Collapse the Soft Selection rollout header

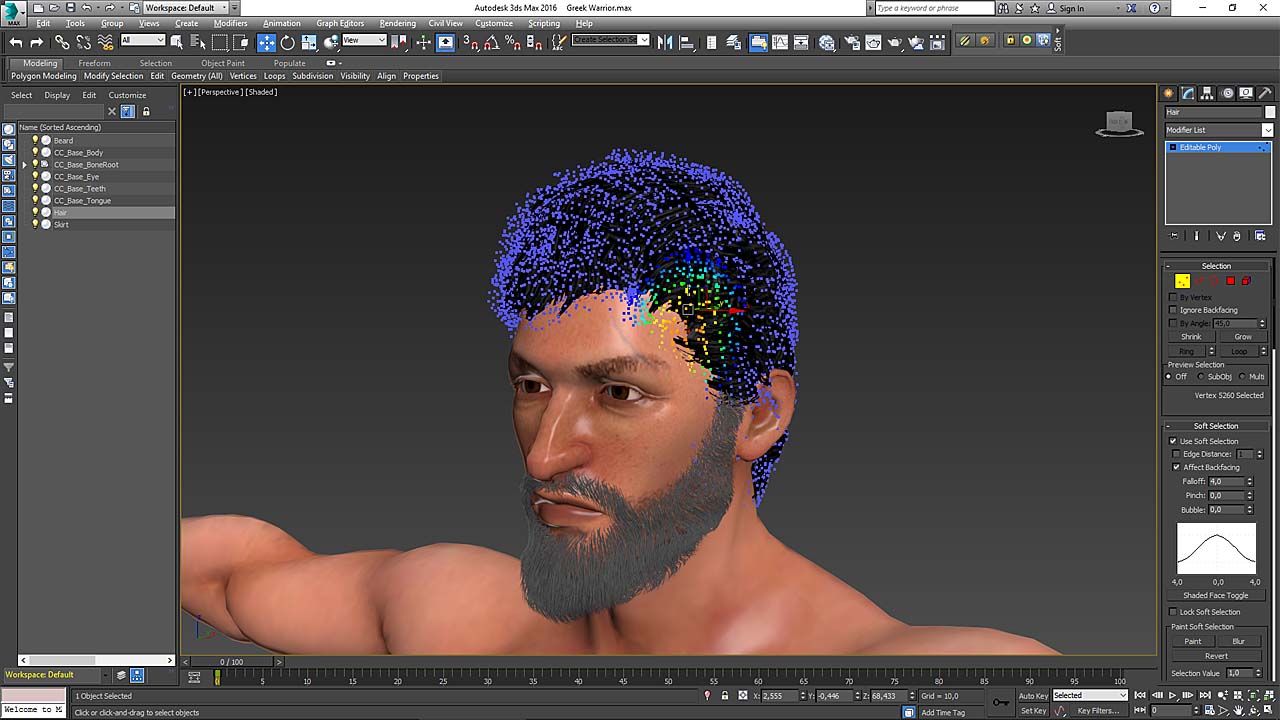(1216, 426)
